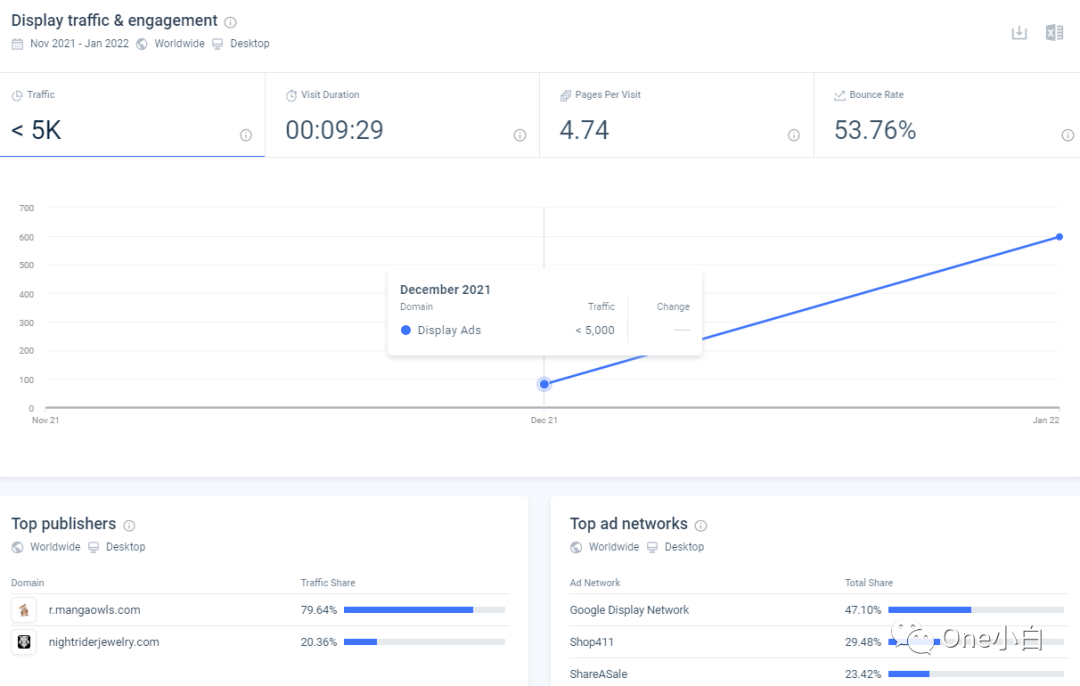Select the Jan 22 data point on chart
Viewport: 1080px width, 686px height.
(1058, 237)
